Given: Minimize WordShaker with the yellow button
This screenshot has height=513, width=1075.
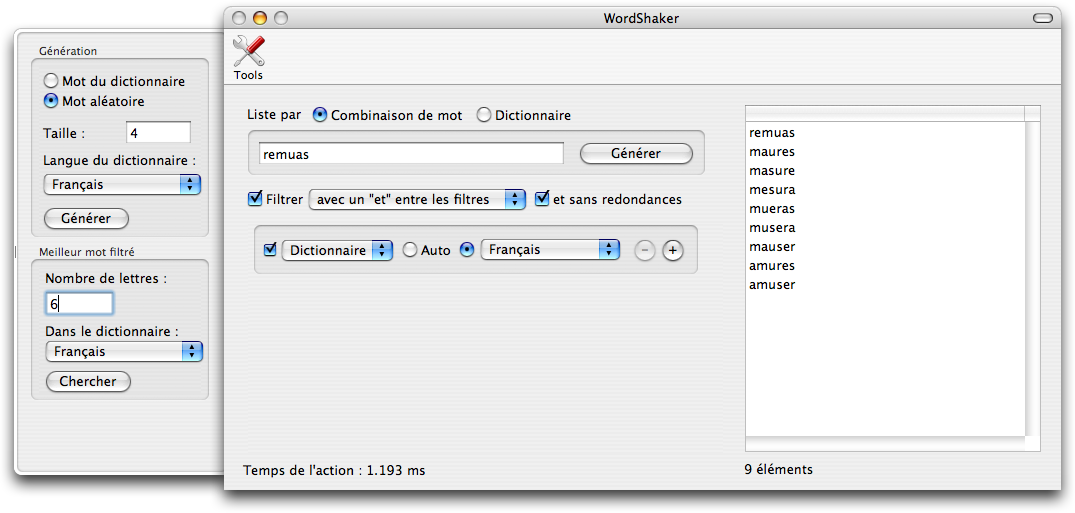Looking at the screenshot, I should 260,19.
